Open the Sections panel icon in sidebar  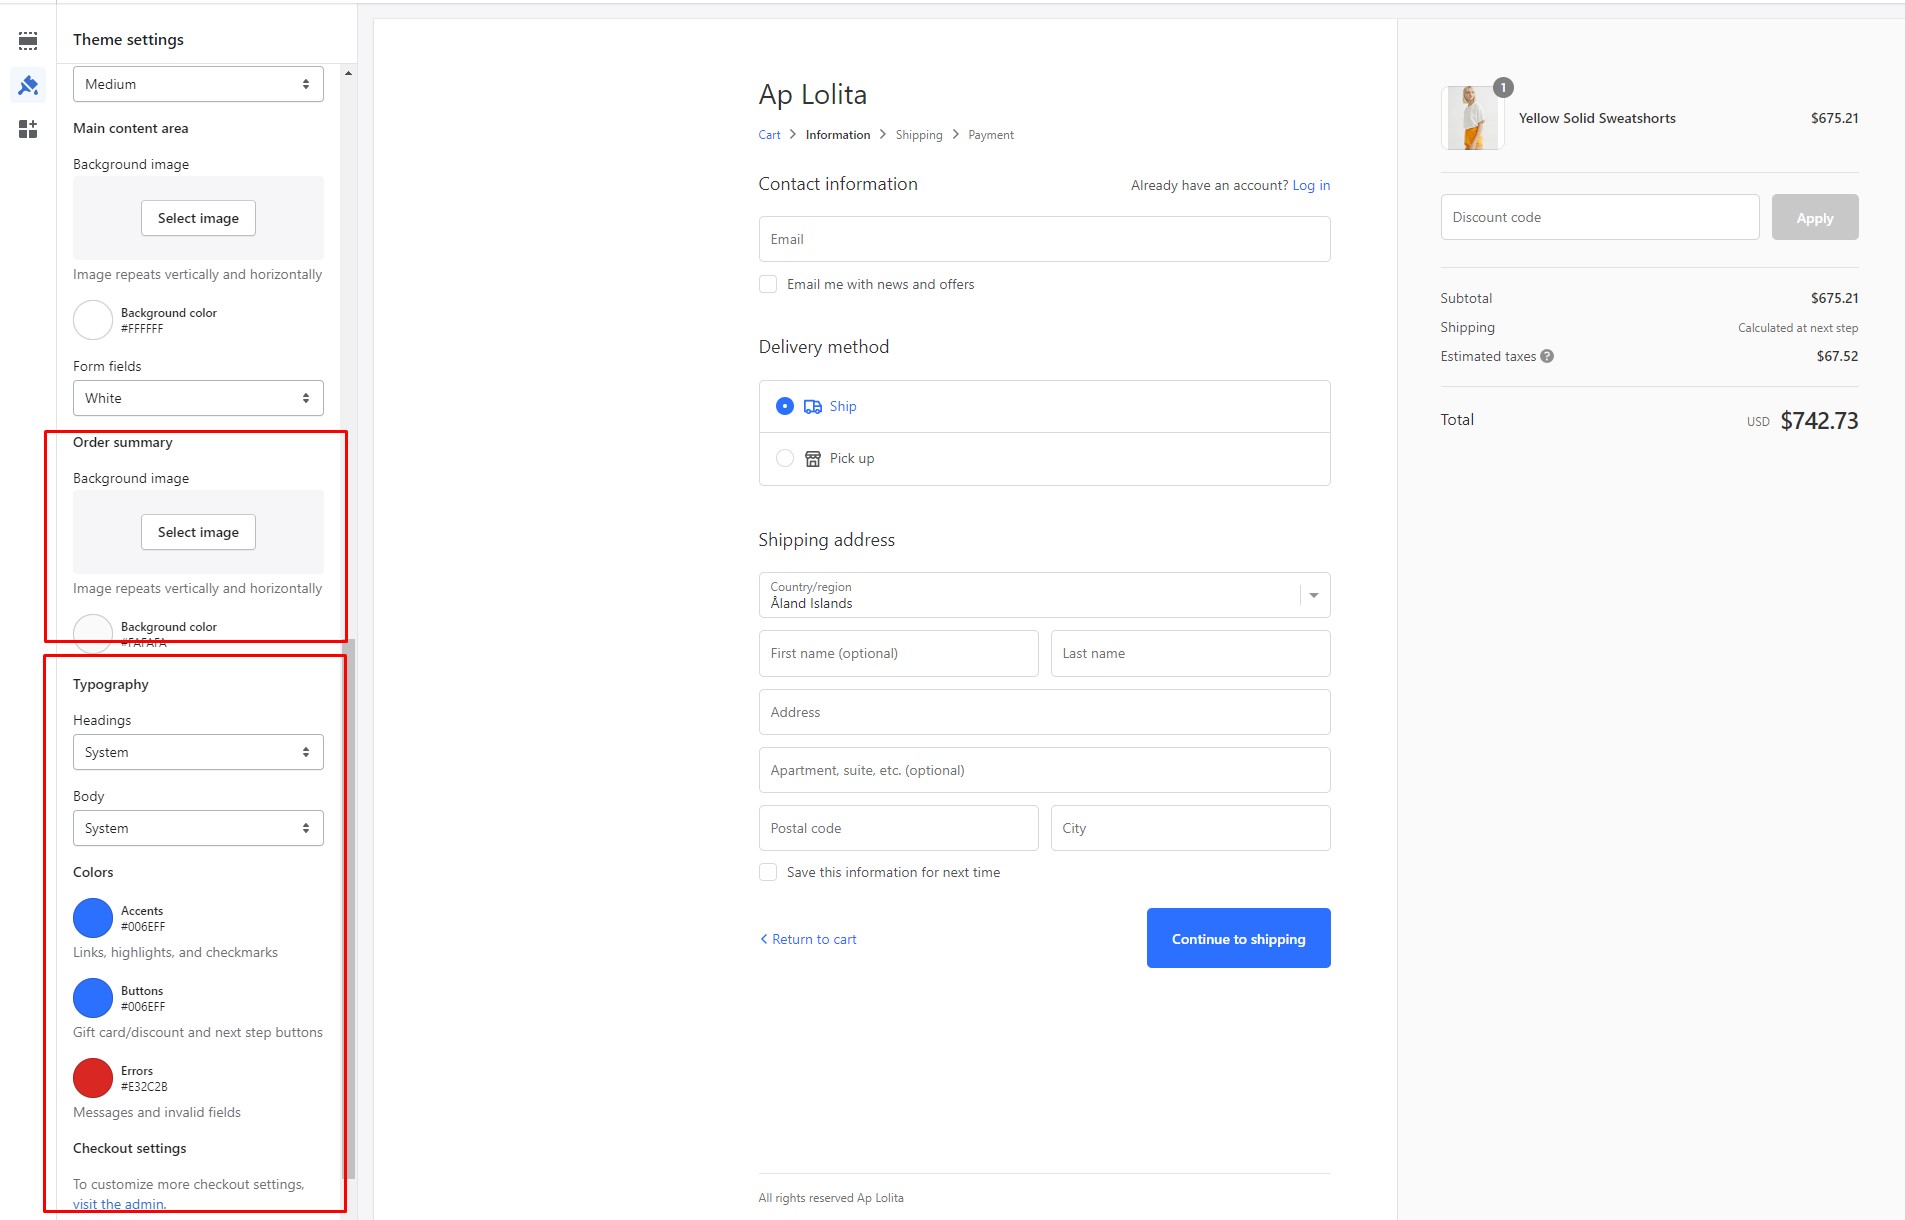[x=28, y=41]
